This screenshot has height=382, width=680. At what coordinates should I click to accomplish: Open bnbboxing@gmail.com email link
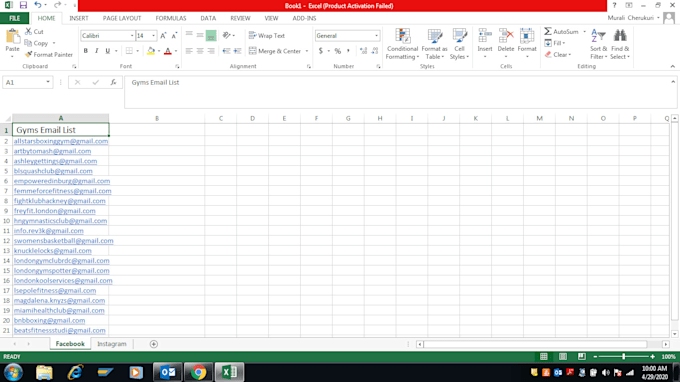(49, 320)
